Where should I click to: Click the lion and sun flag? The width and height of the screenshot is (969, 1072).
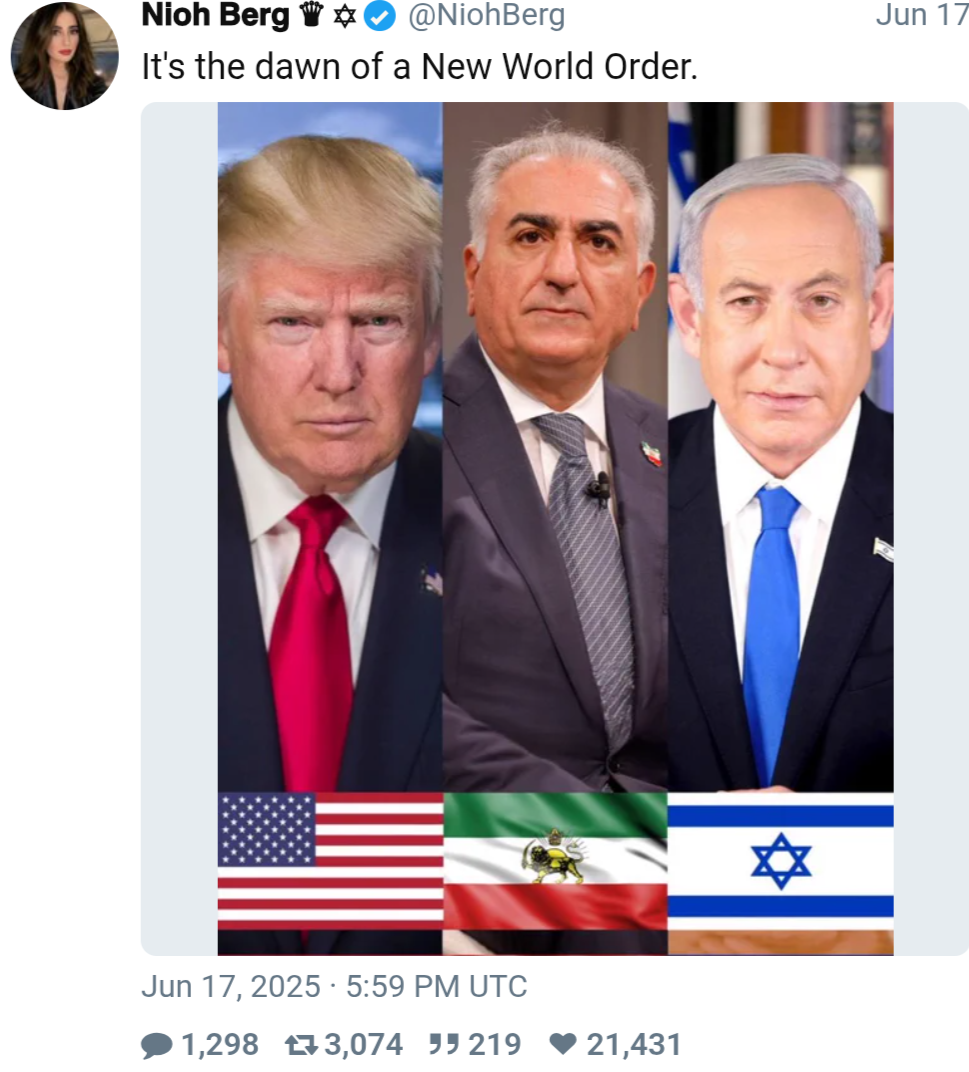point(555,861)
